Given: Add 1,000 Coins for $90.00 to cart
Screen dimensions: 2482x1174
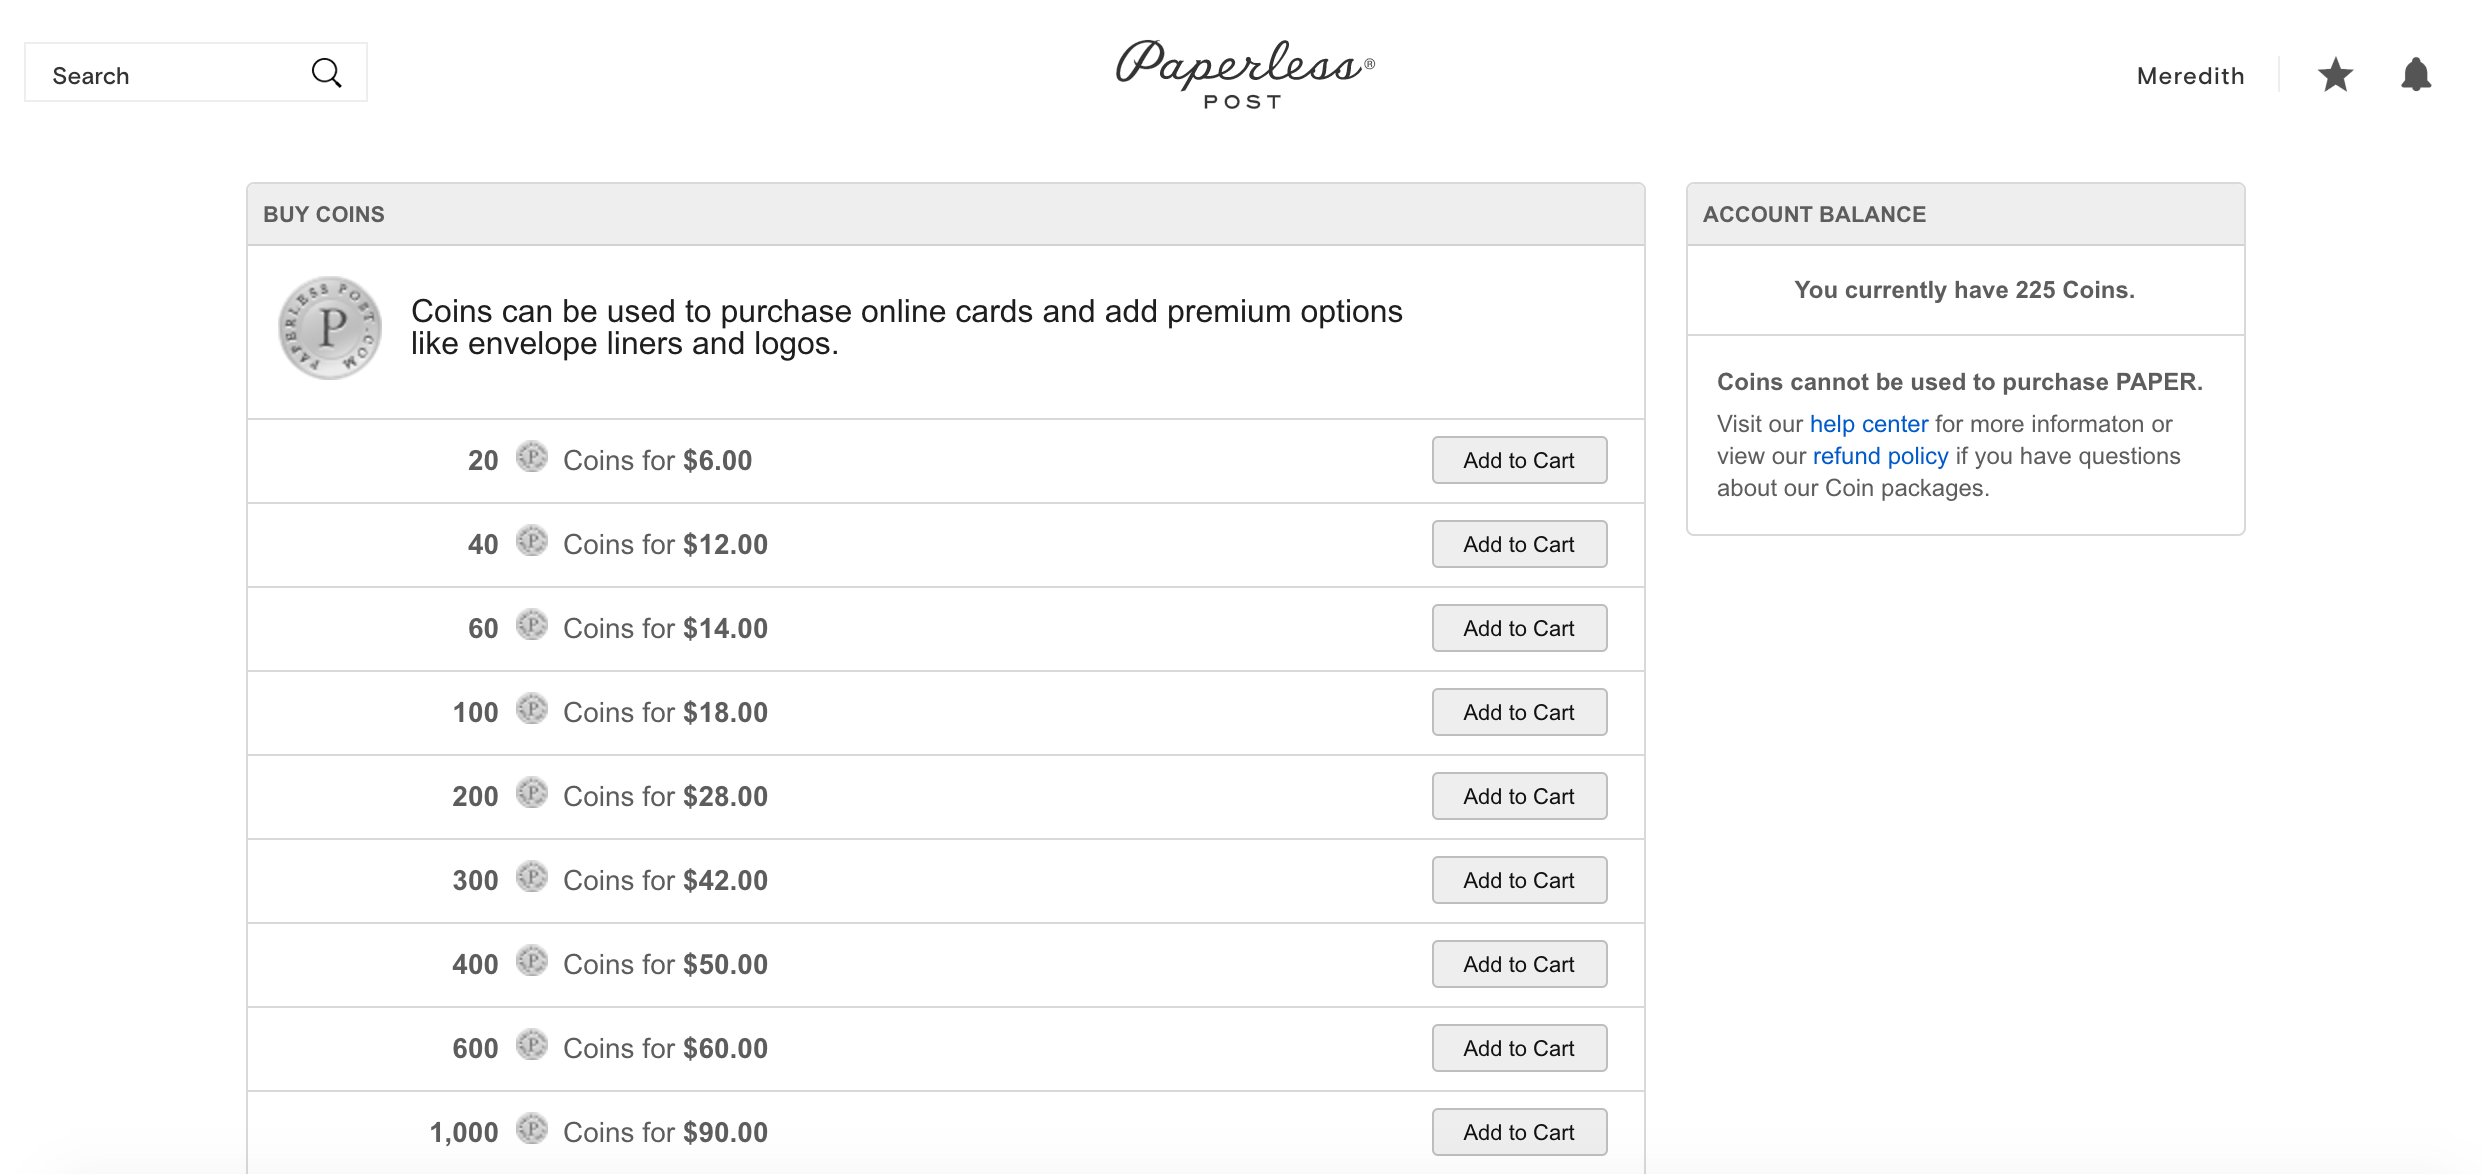Looking at the screenshot, I should pos(1519,1132).
